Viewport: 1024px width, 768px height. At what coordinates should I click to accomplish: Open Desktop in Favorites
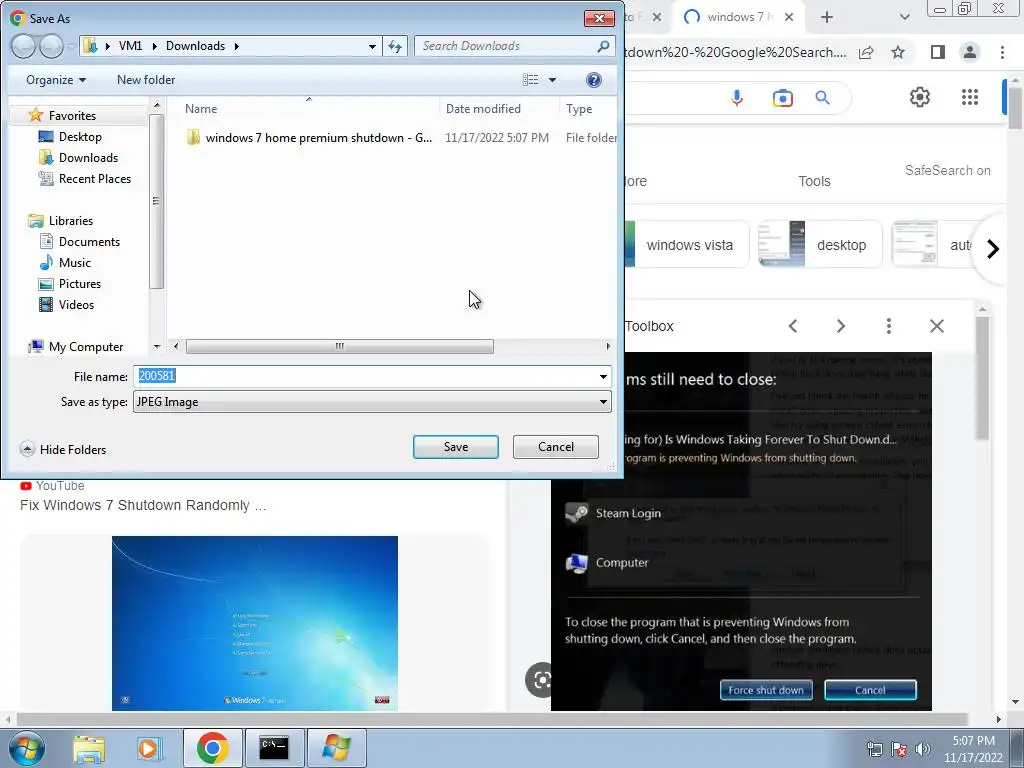[80, 136]
